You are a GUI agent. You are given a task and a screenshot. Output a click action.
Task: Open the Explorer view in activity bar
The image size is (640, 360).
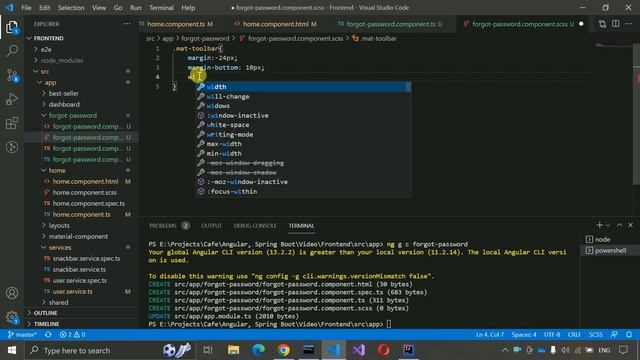pos(12,28)
